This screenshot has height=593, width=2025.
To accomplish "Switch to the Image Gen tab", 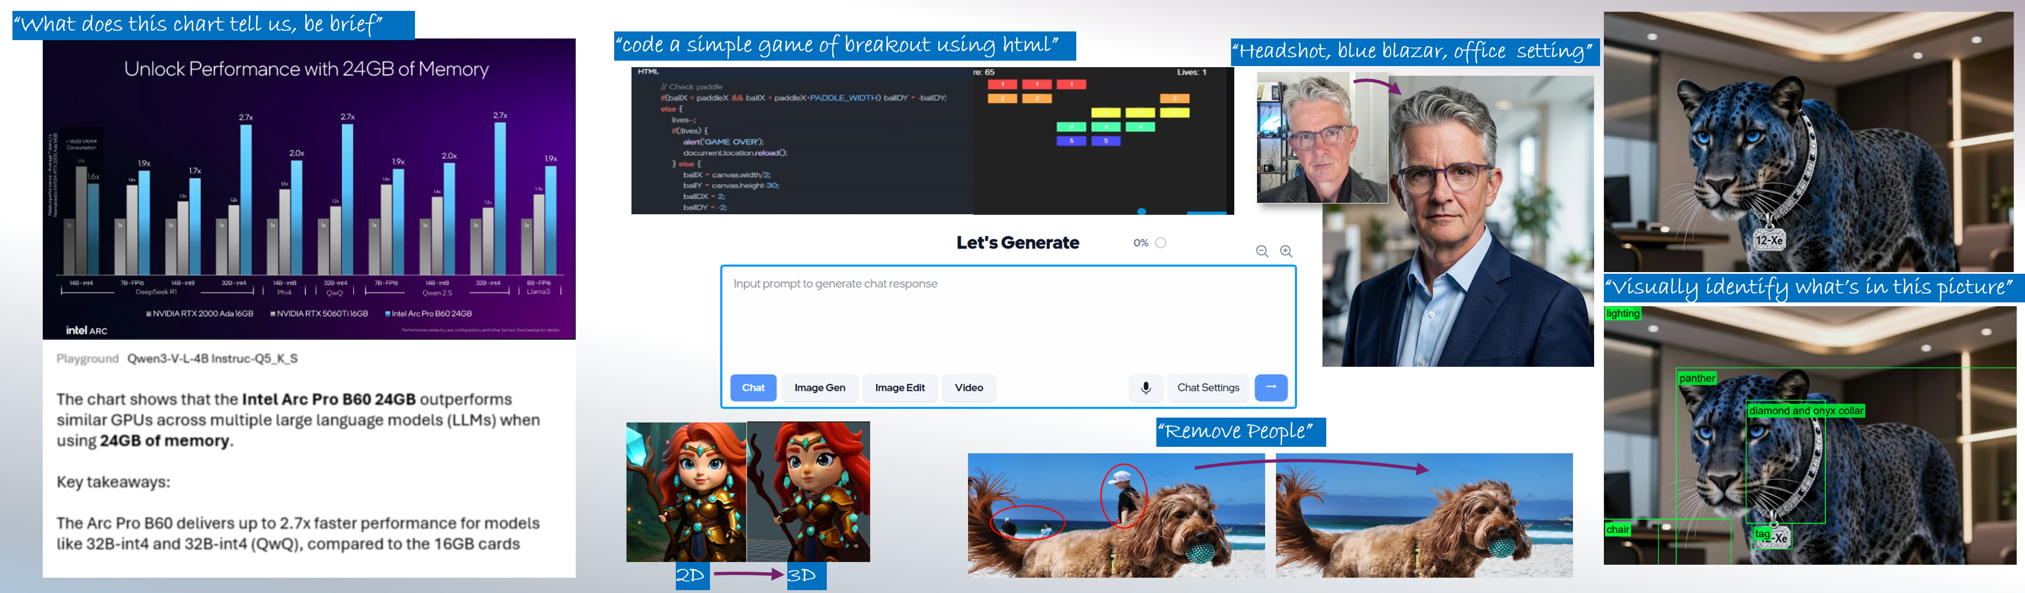I will click(x=819, y=388).
